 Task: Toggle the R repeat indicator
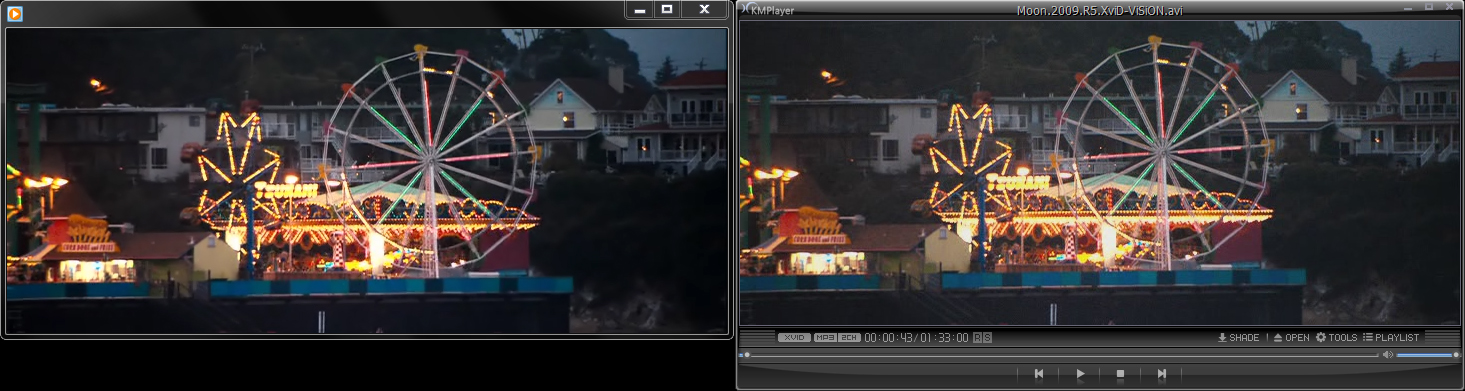(977, 338)
